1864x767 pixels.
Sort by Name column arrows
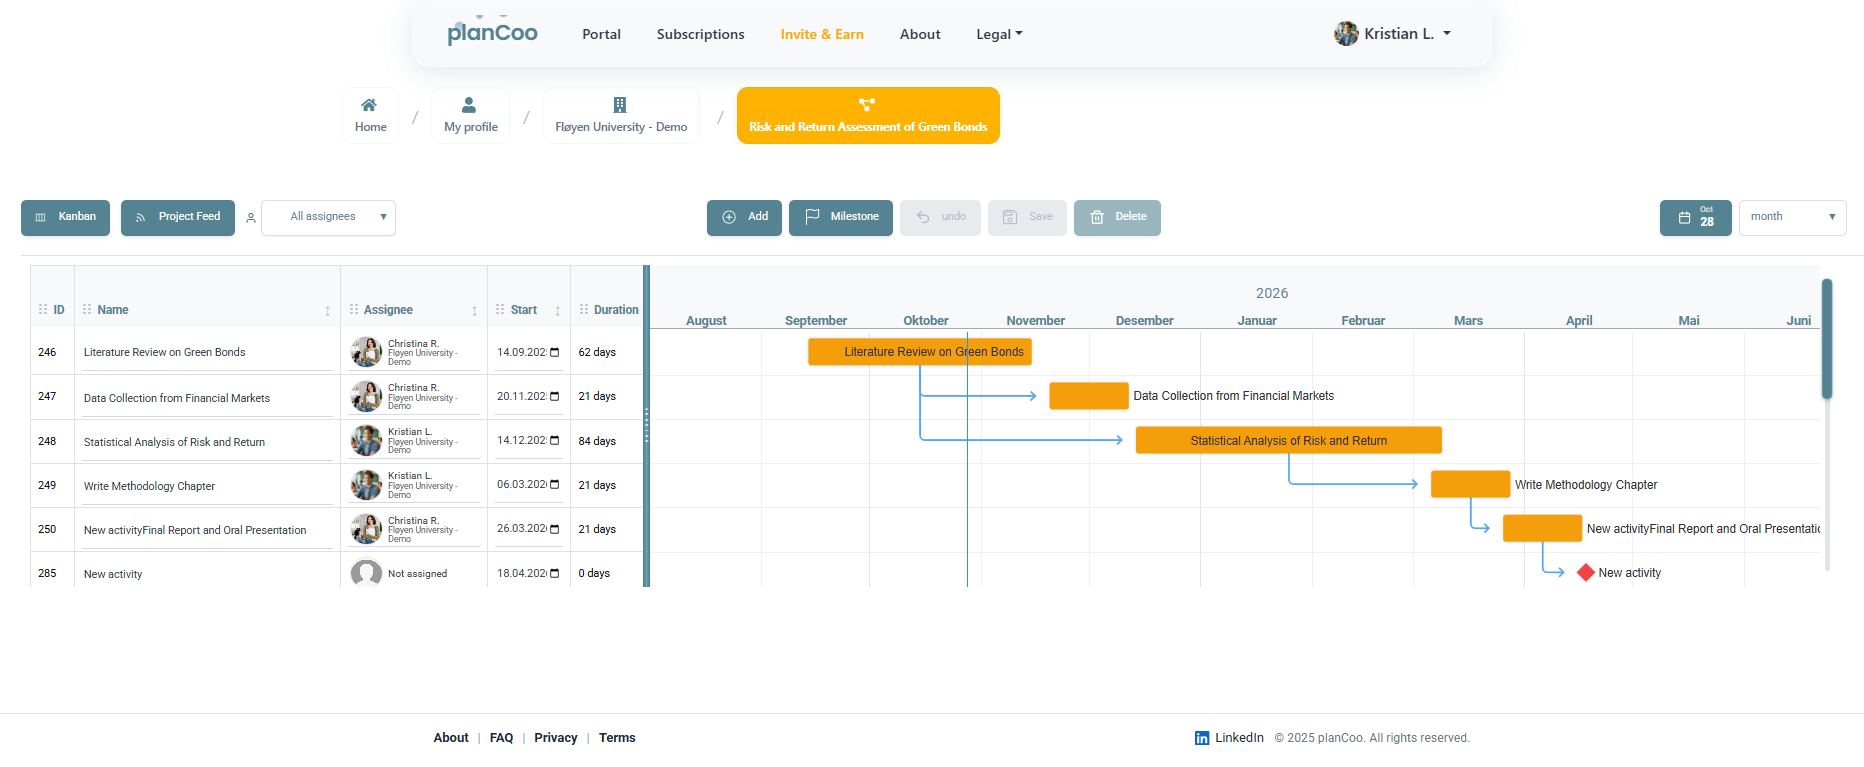point(327,311)
